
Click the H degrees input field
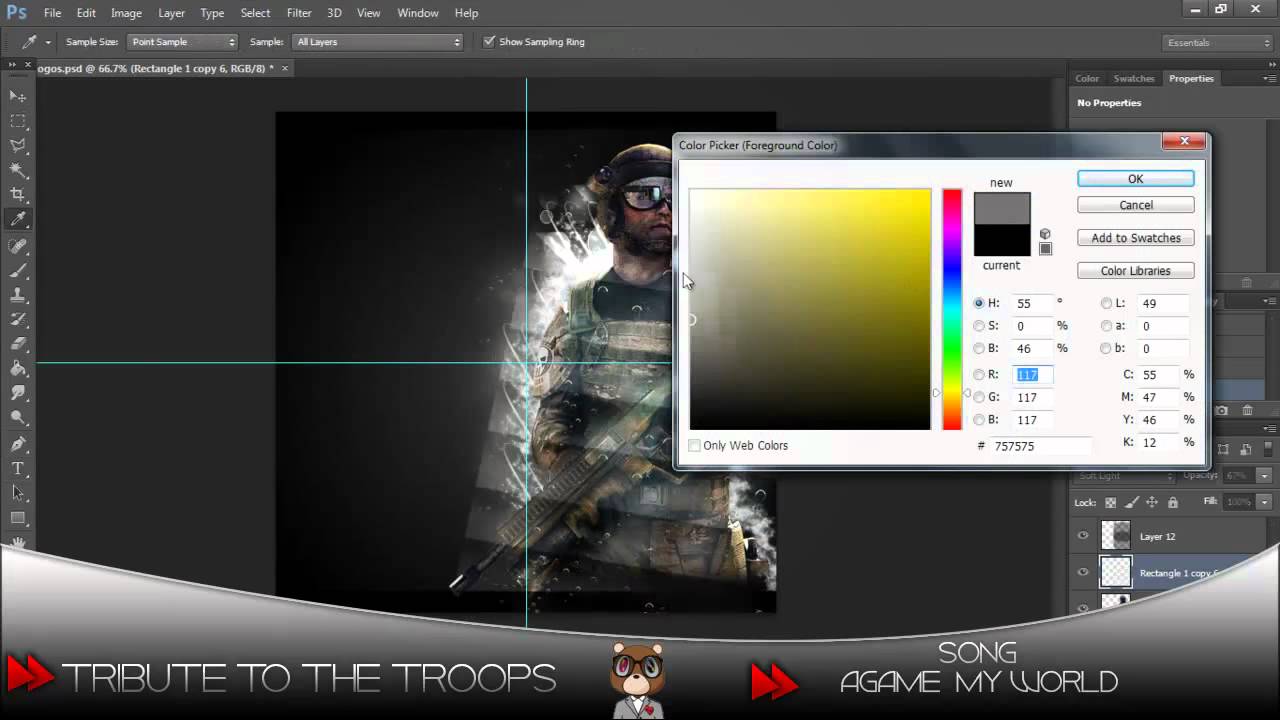[1033, 303]
